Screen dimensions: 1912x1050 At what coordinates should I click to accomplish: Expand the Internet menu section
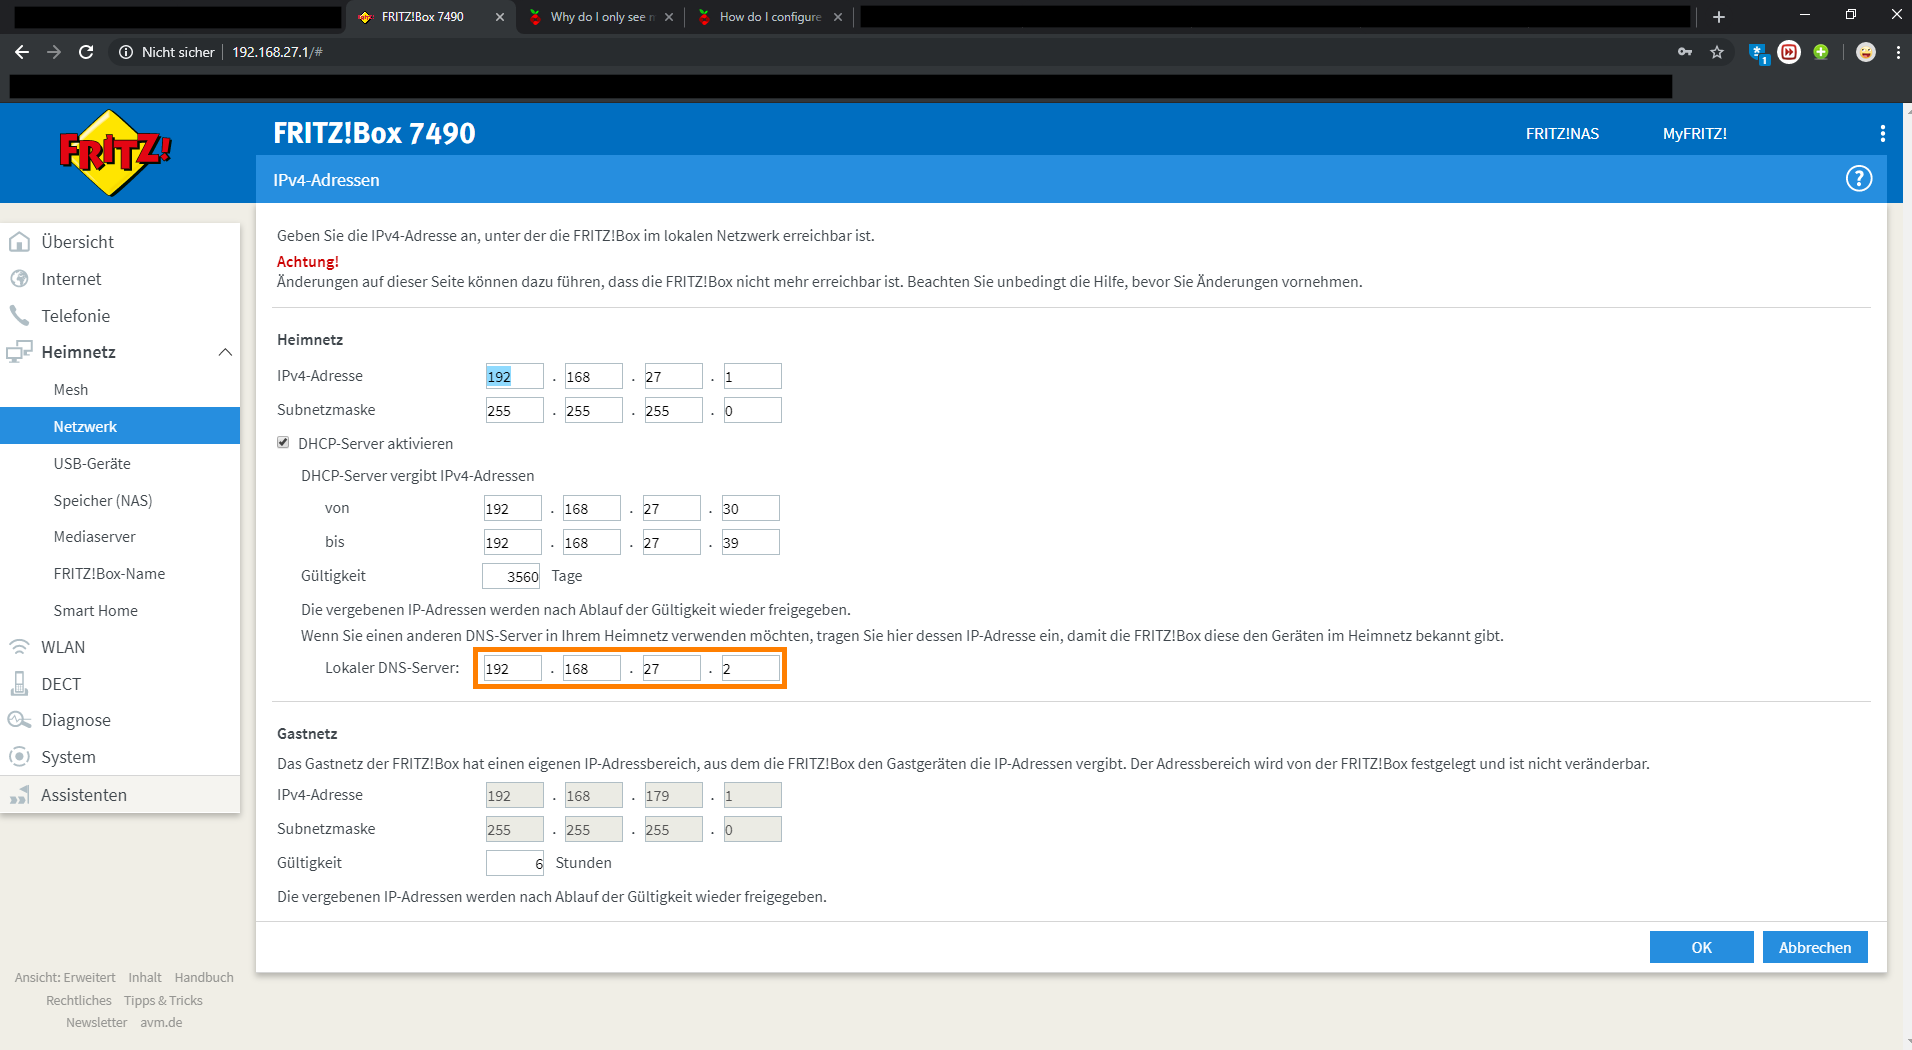click(71, 279)
